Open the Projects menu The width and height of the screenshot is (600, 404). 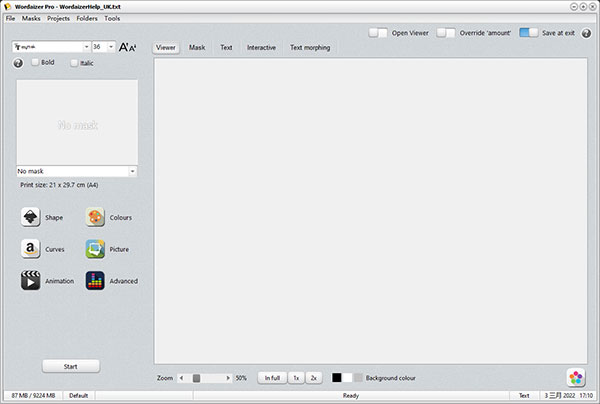coord(58,19)
